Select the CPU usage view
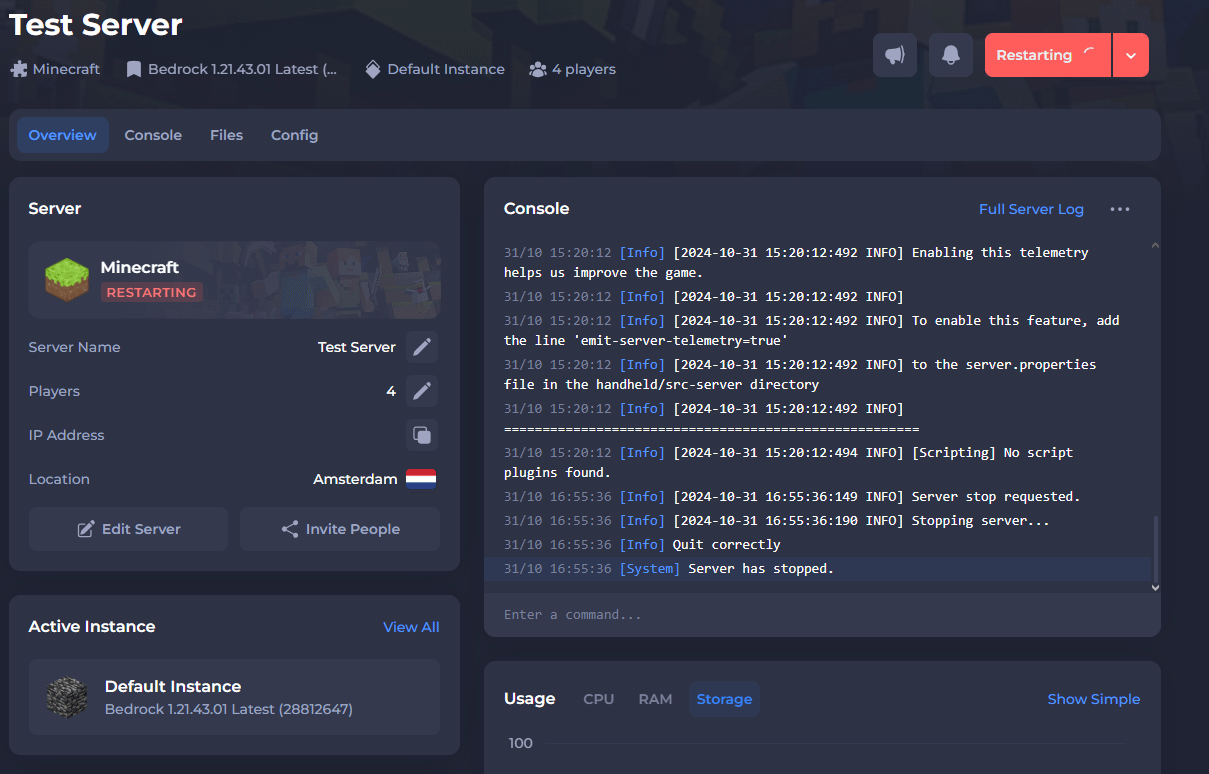This screenshot has height=774, width=1209. click(598, 699)
